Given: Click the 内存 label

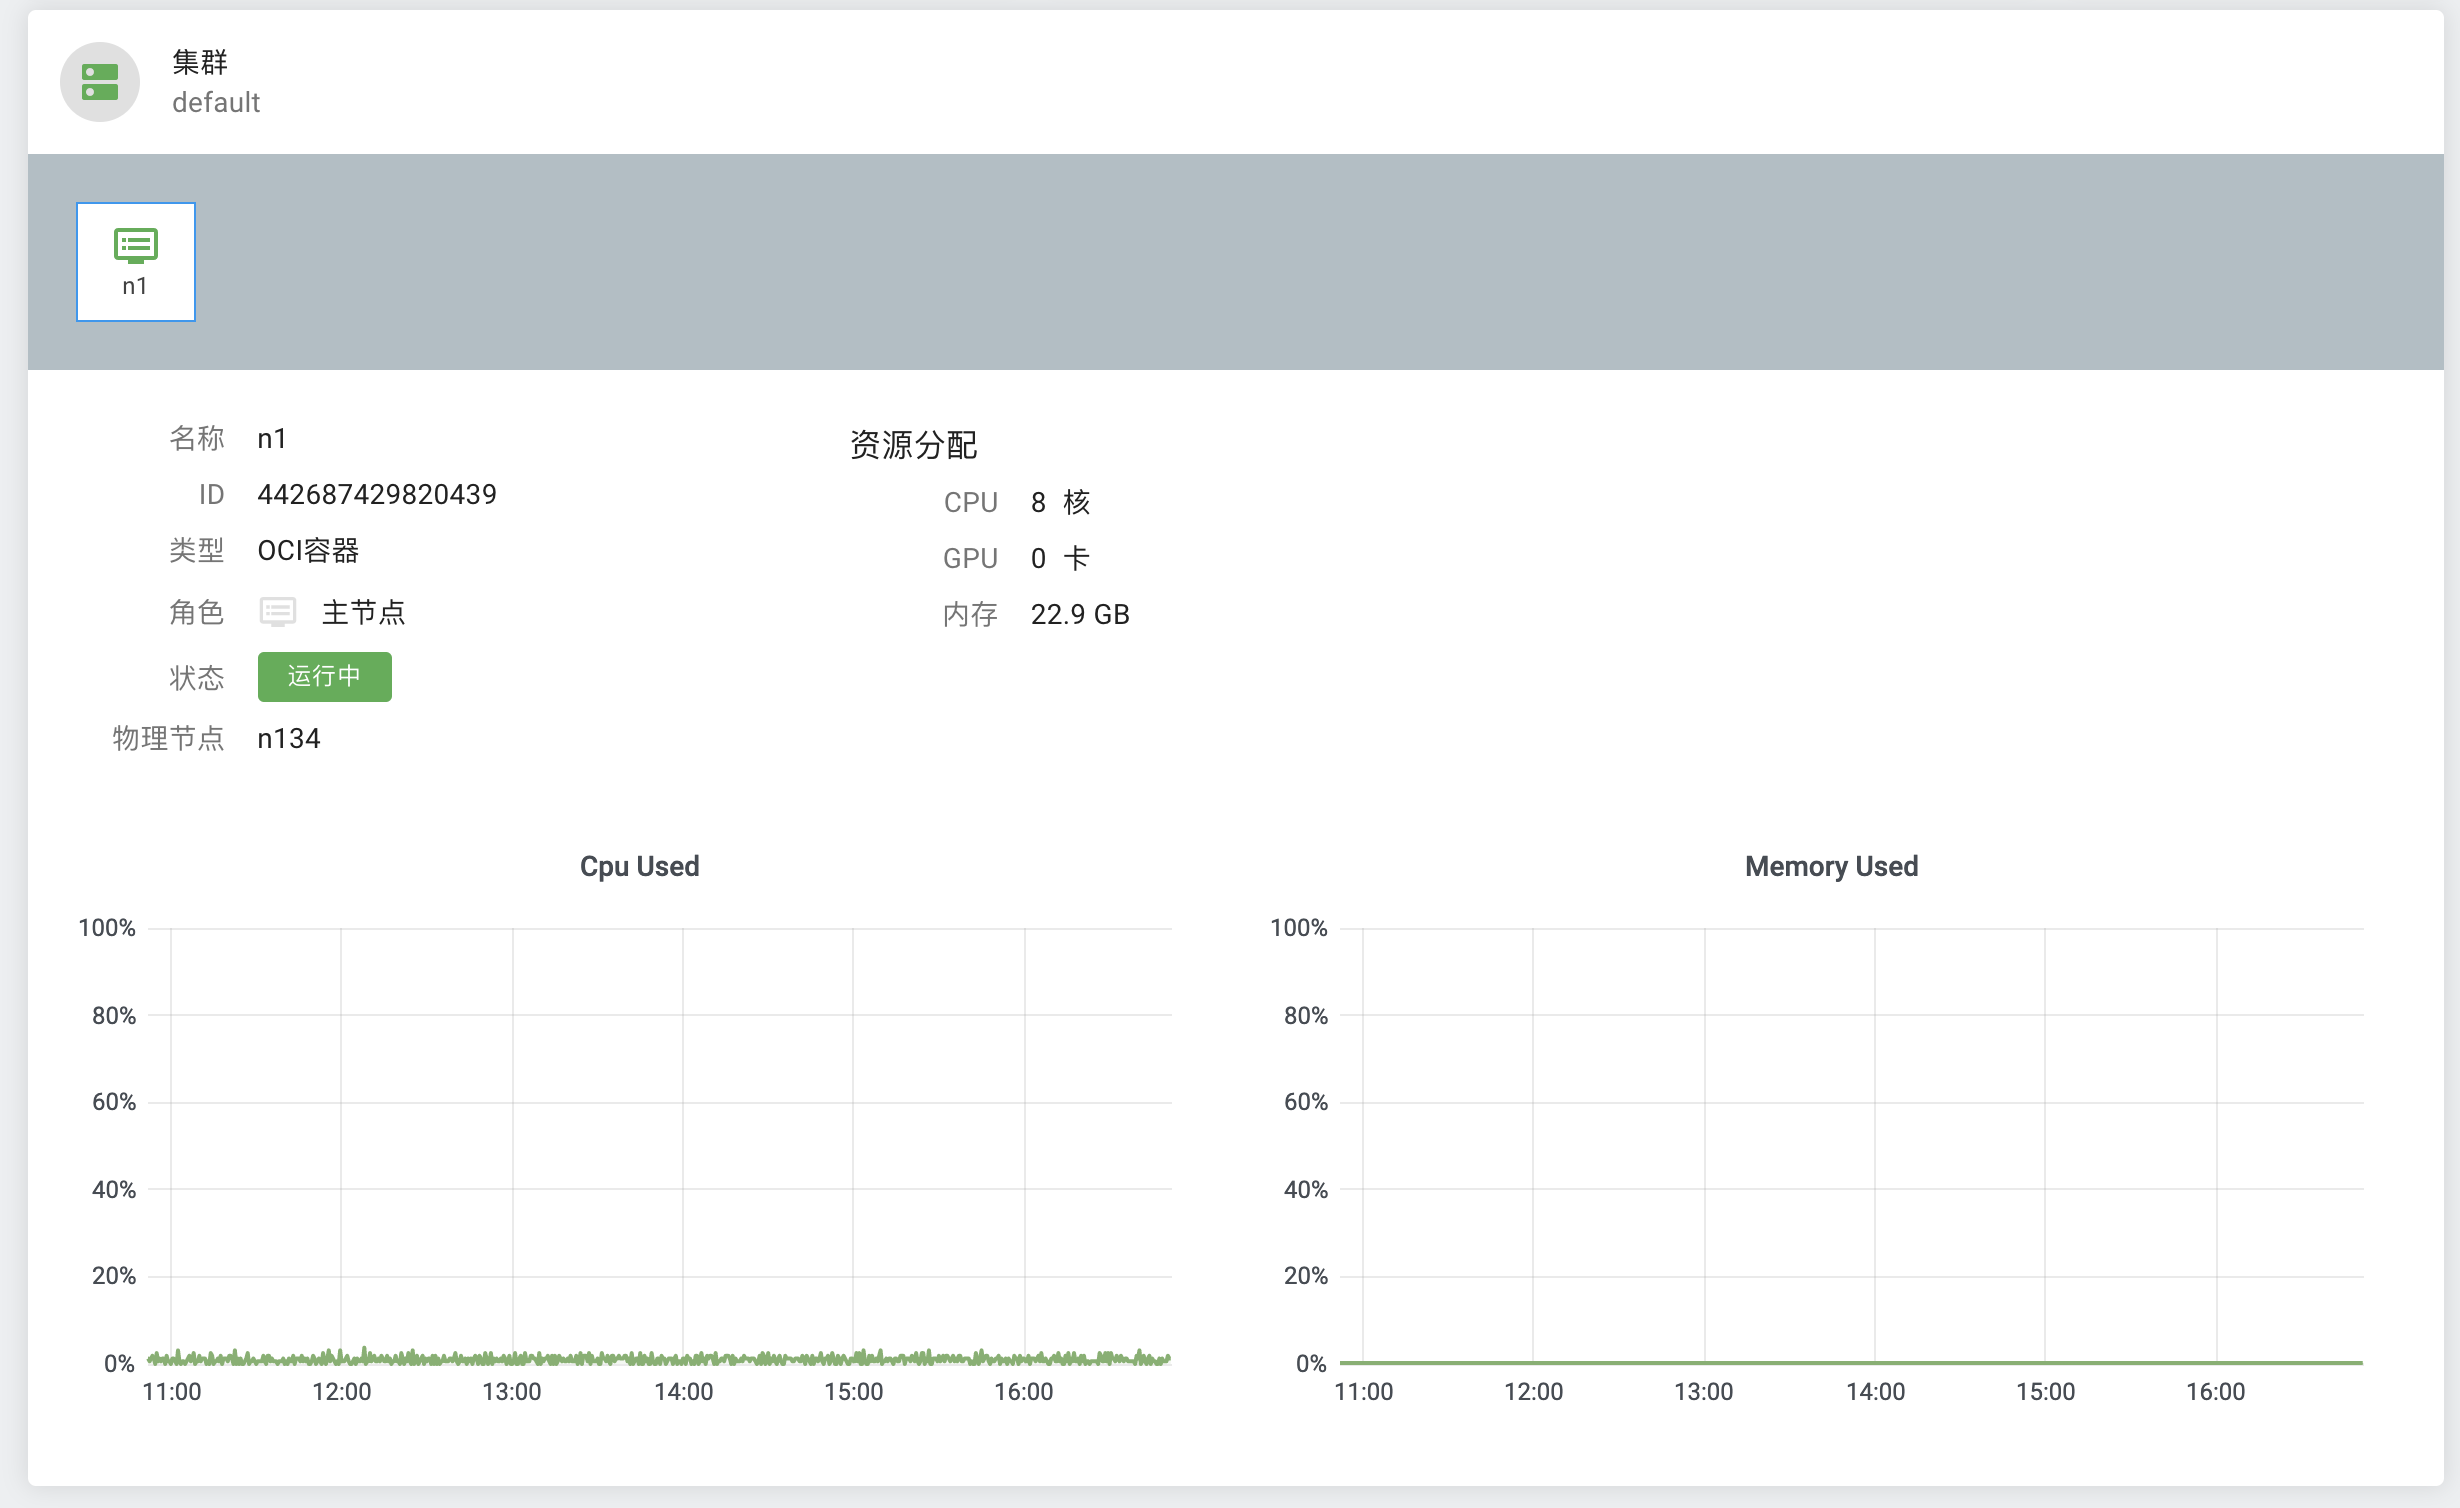Looking at the screenshot, I should pyautogui.click(x=970, y=614).
